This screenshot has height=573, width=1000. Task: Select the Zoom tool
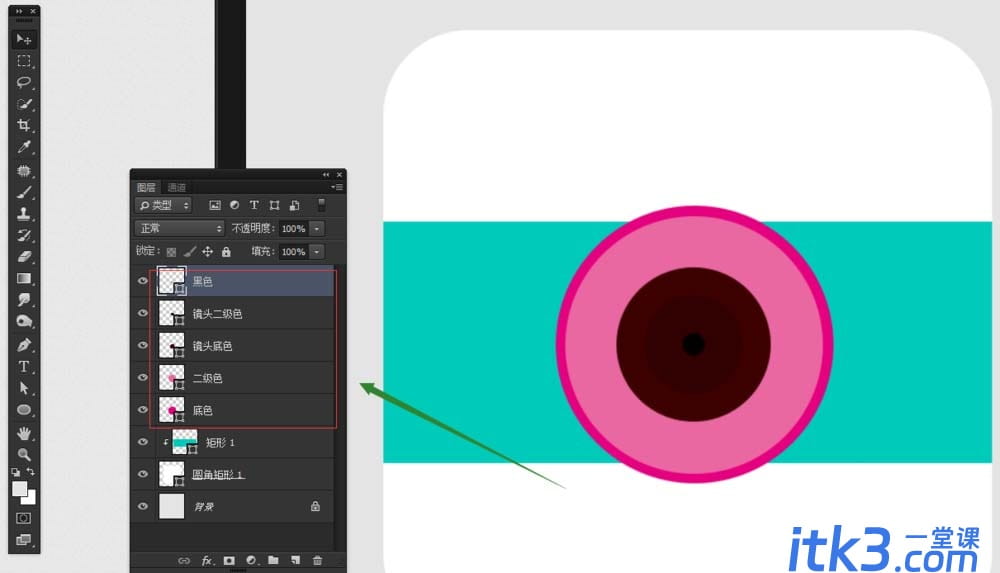(24, 454)
